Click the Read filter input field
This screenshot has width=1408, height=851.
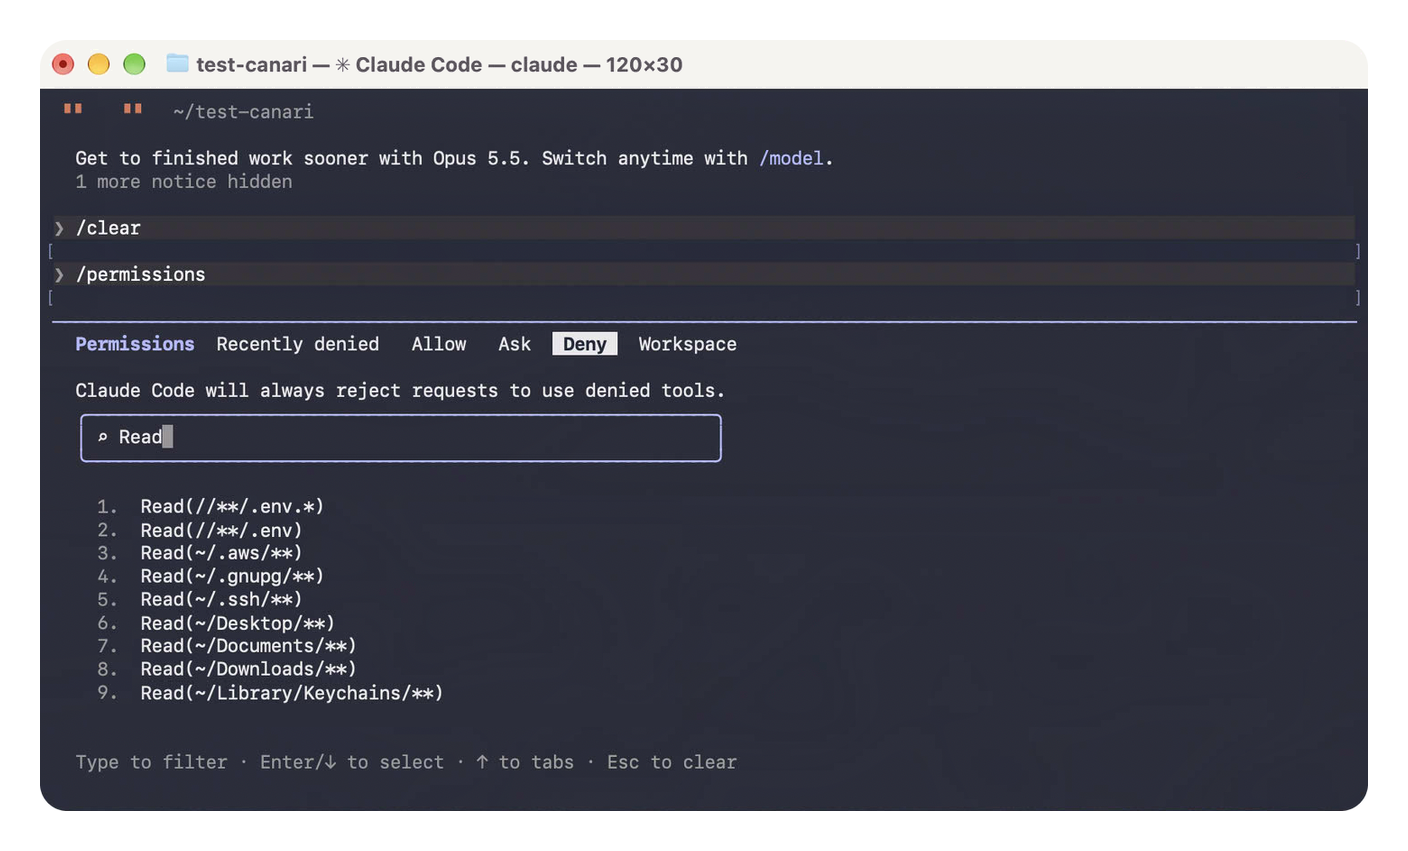401,438
